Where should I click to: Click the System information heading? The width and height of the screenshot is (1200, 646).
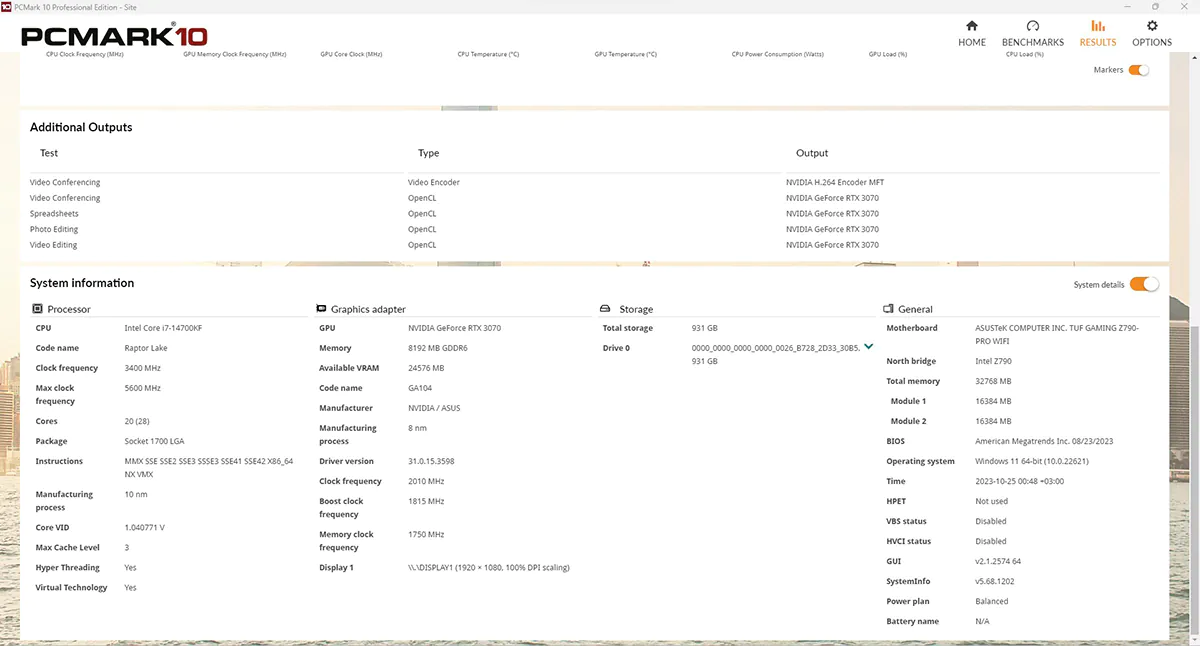pyautogui.click(x=82, y=283)
